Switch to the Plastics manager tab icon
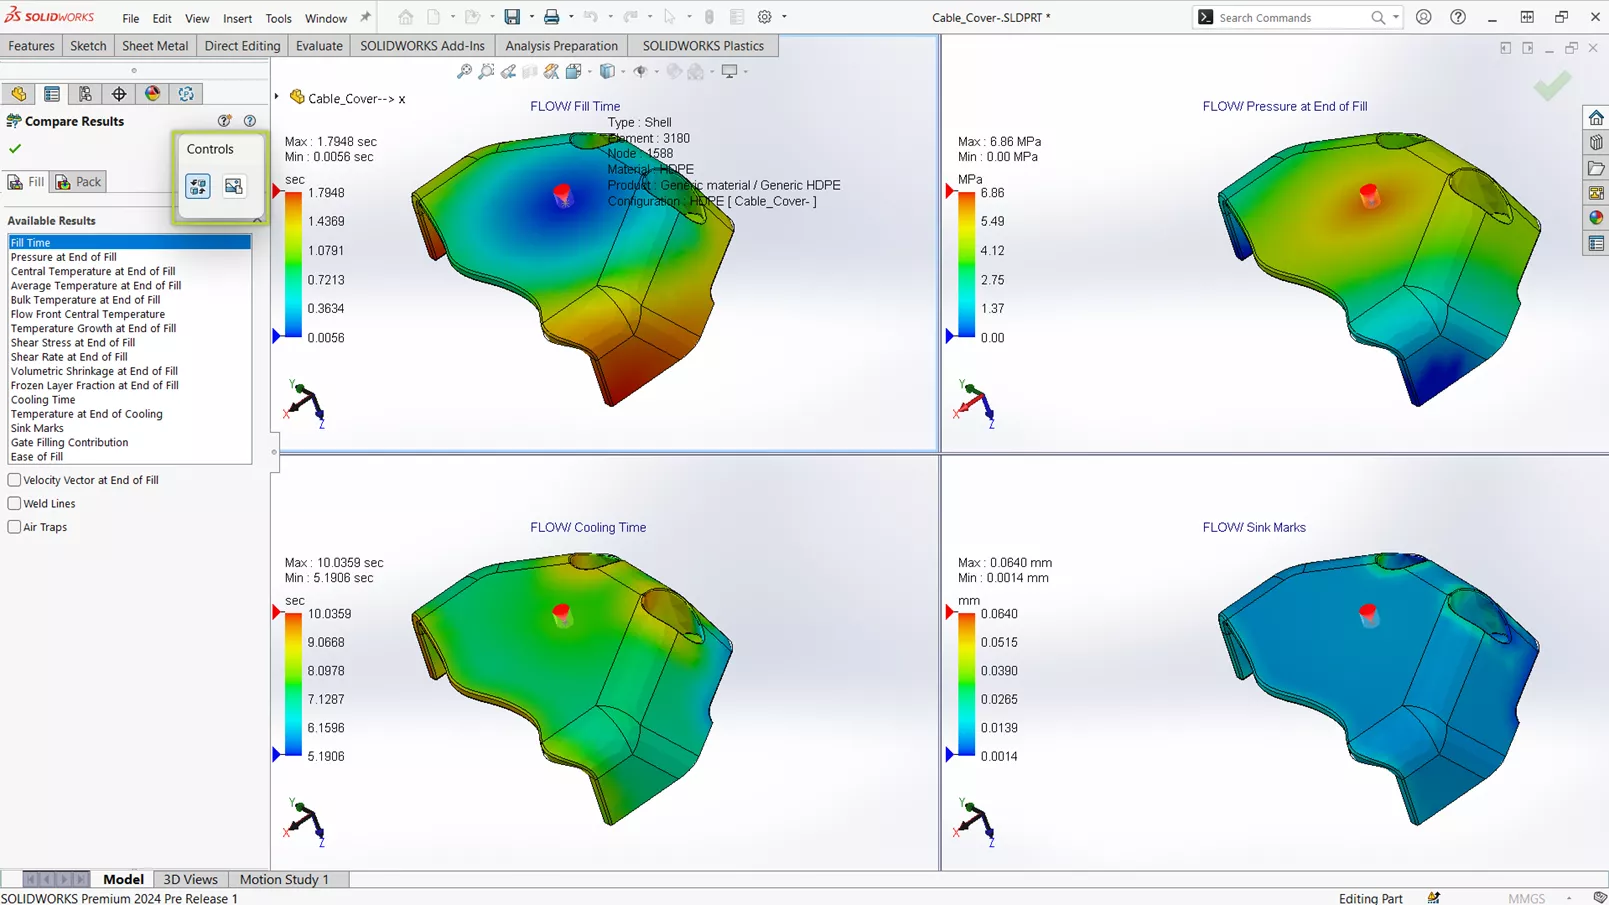This screenshot has width=1609, height=905. (x=186, y=93)
